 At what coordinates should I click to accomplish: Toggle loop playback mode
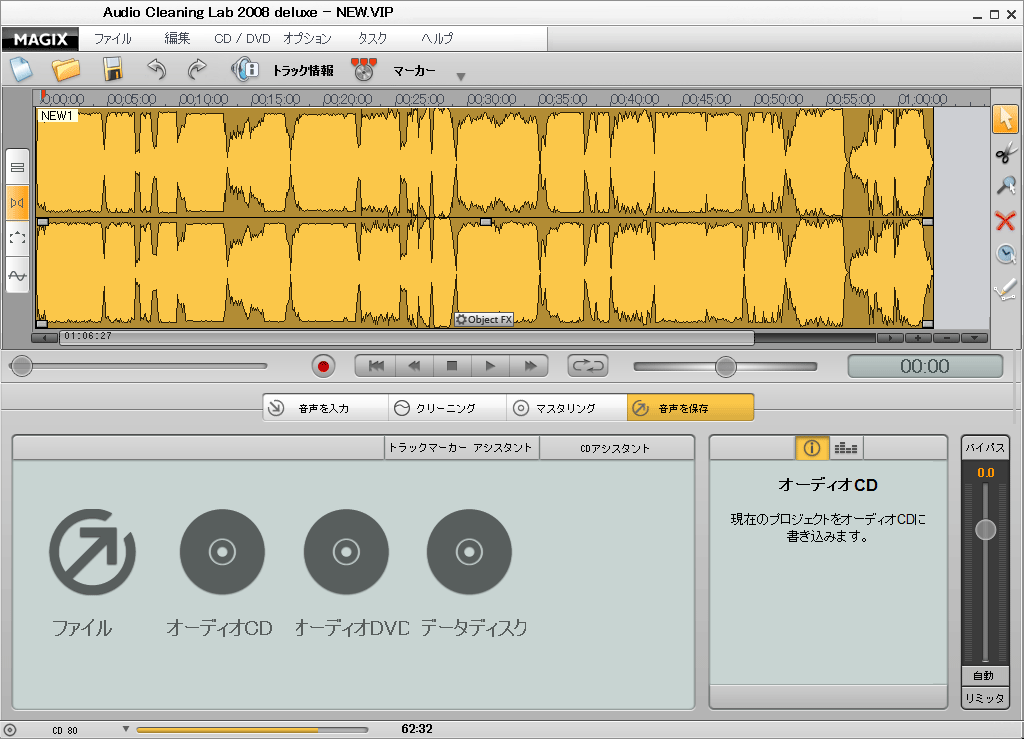[588, 366]
